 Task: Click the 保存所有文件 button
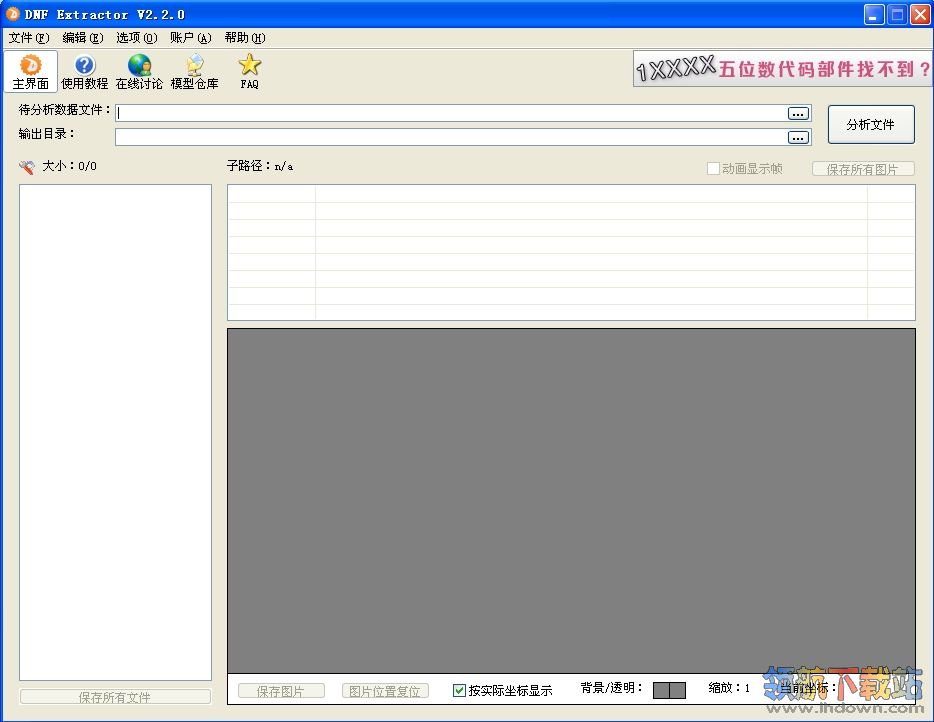tap(115, 697)
